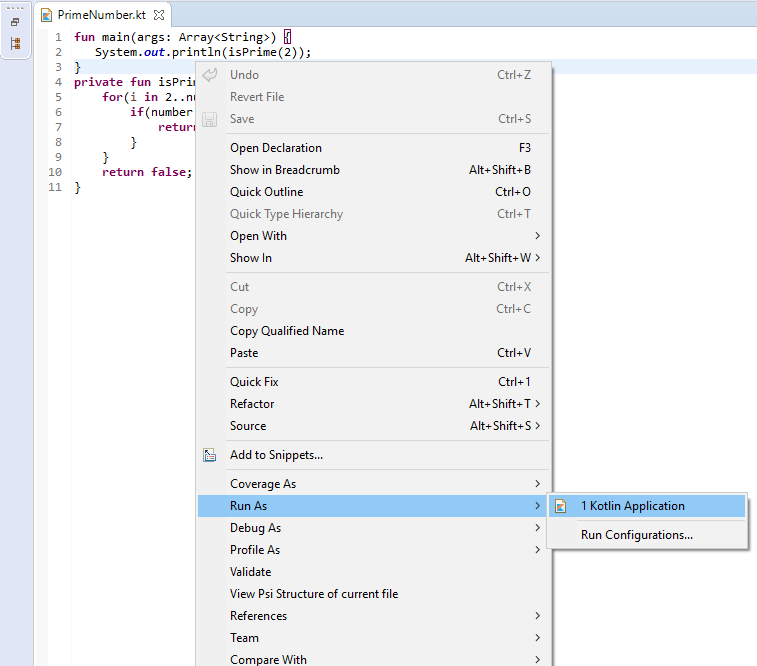The width and height of the screenshot is (757, 666).
Task: Choose Open Declaration from context menu
Action: (x=276, y=148)
